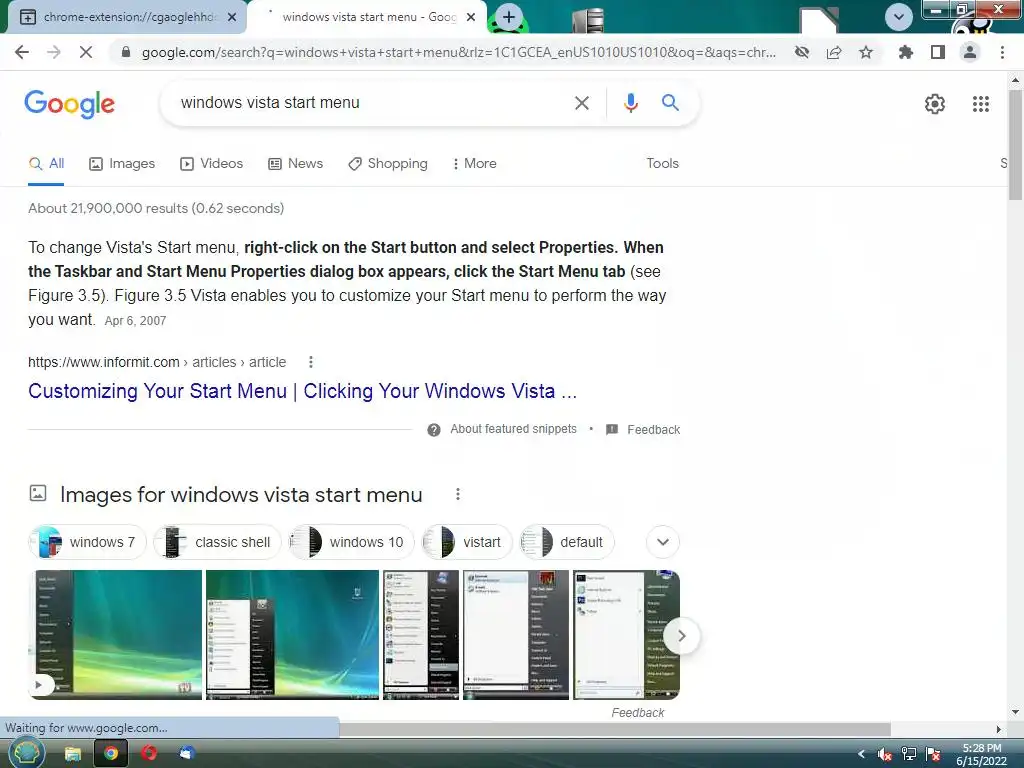Click the lock icon in address bar
Screen dimensions: 1024x768
[x=126, y=52]
